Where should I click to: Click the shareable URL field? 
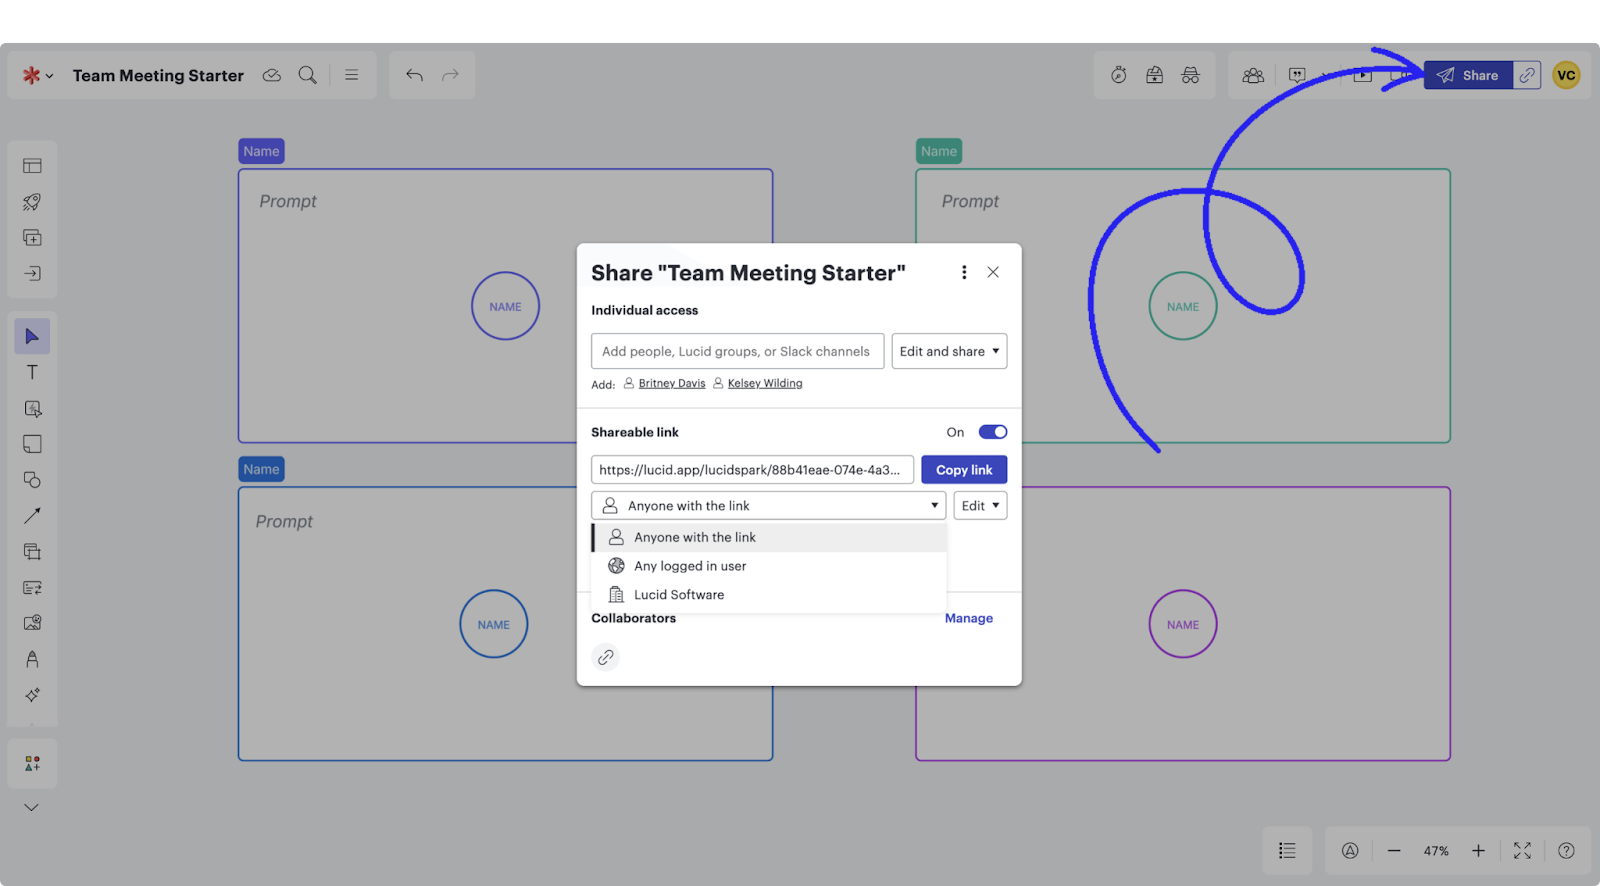tap(752, 470)
